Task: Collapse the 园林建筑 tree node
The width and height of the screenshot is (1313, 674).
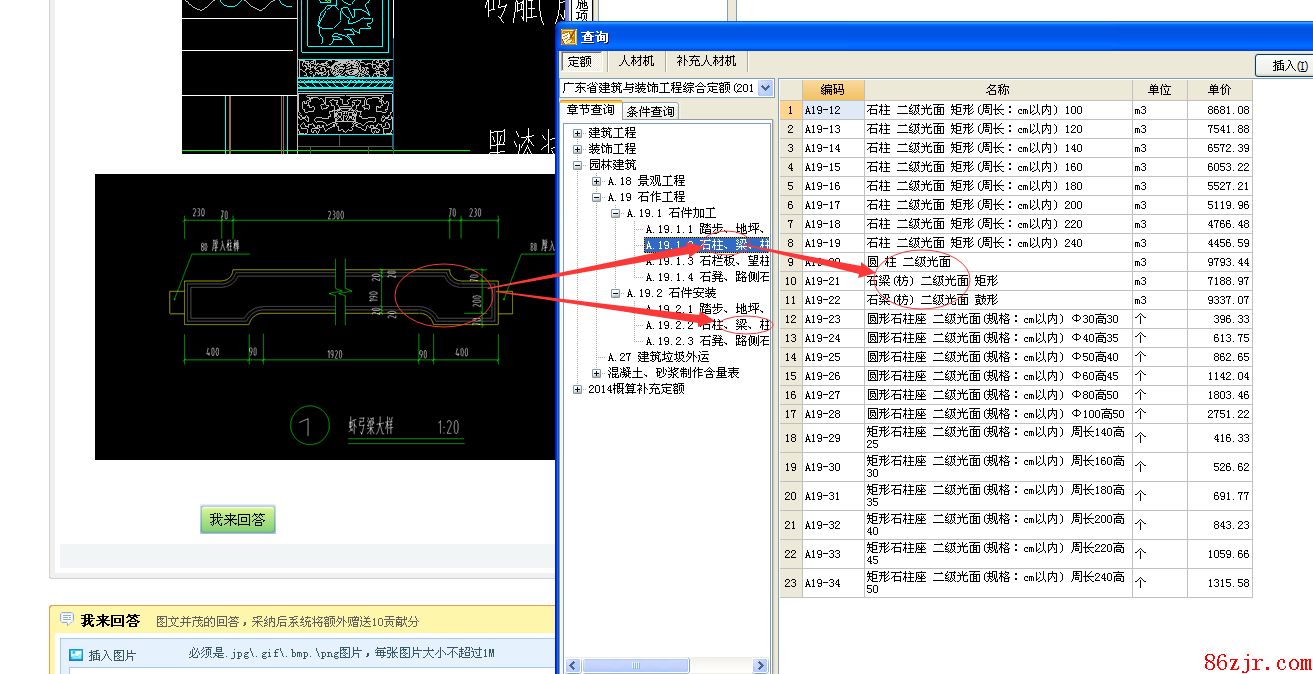Action: [x=578, y=165]
